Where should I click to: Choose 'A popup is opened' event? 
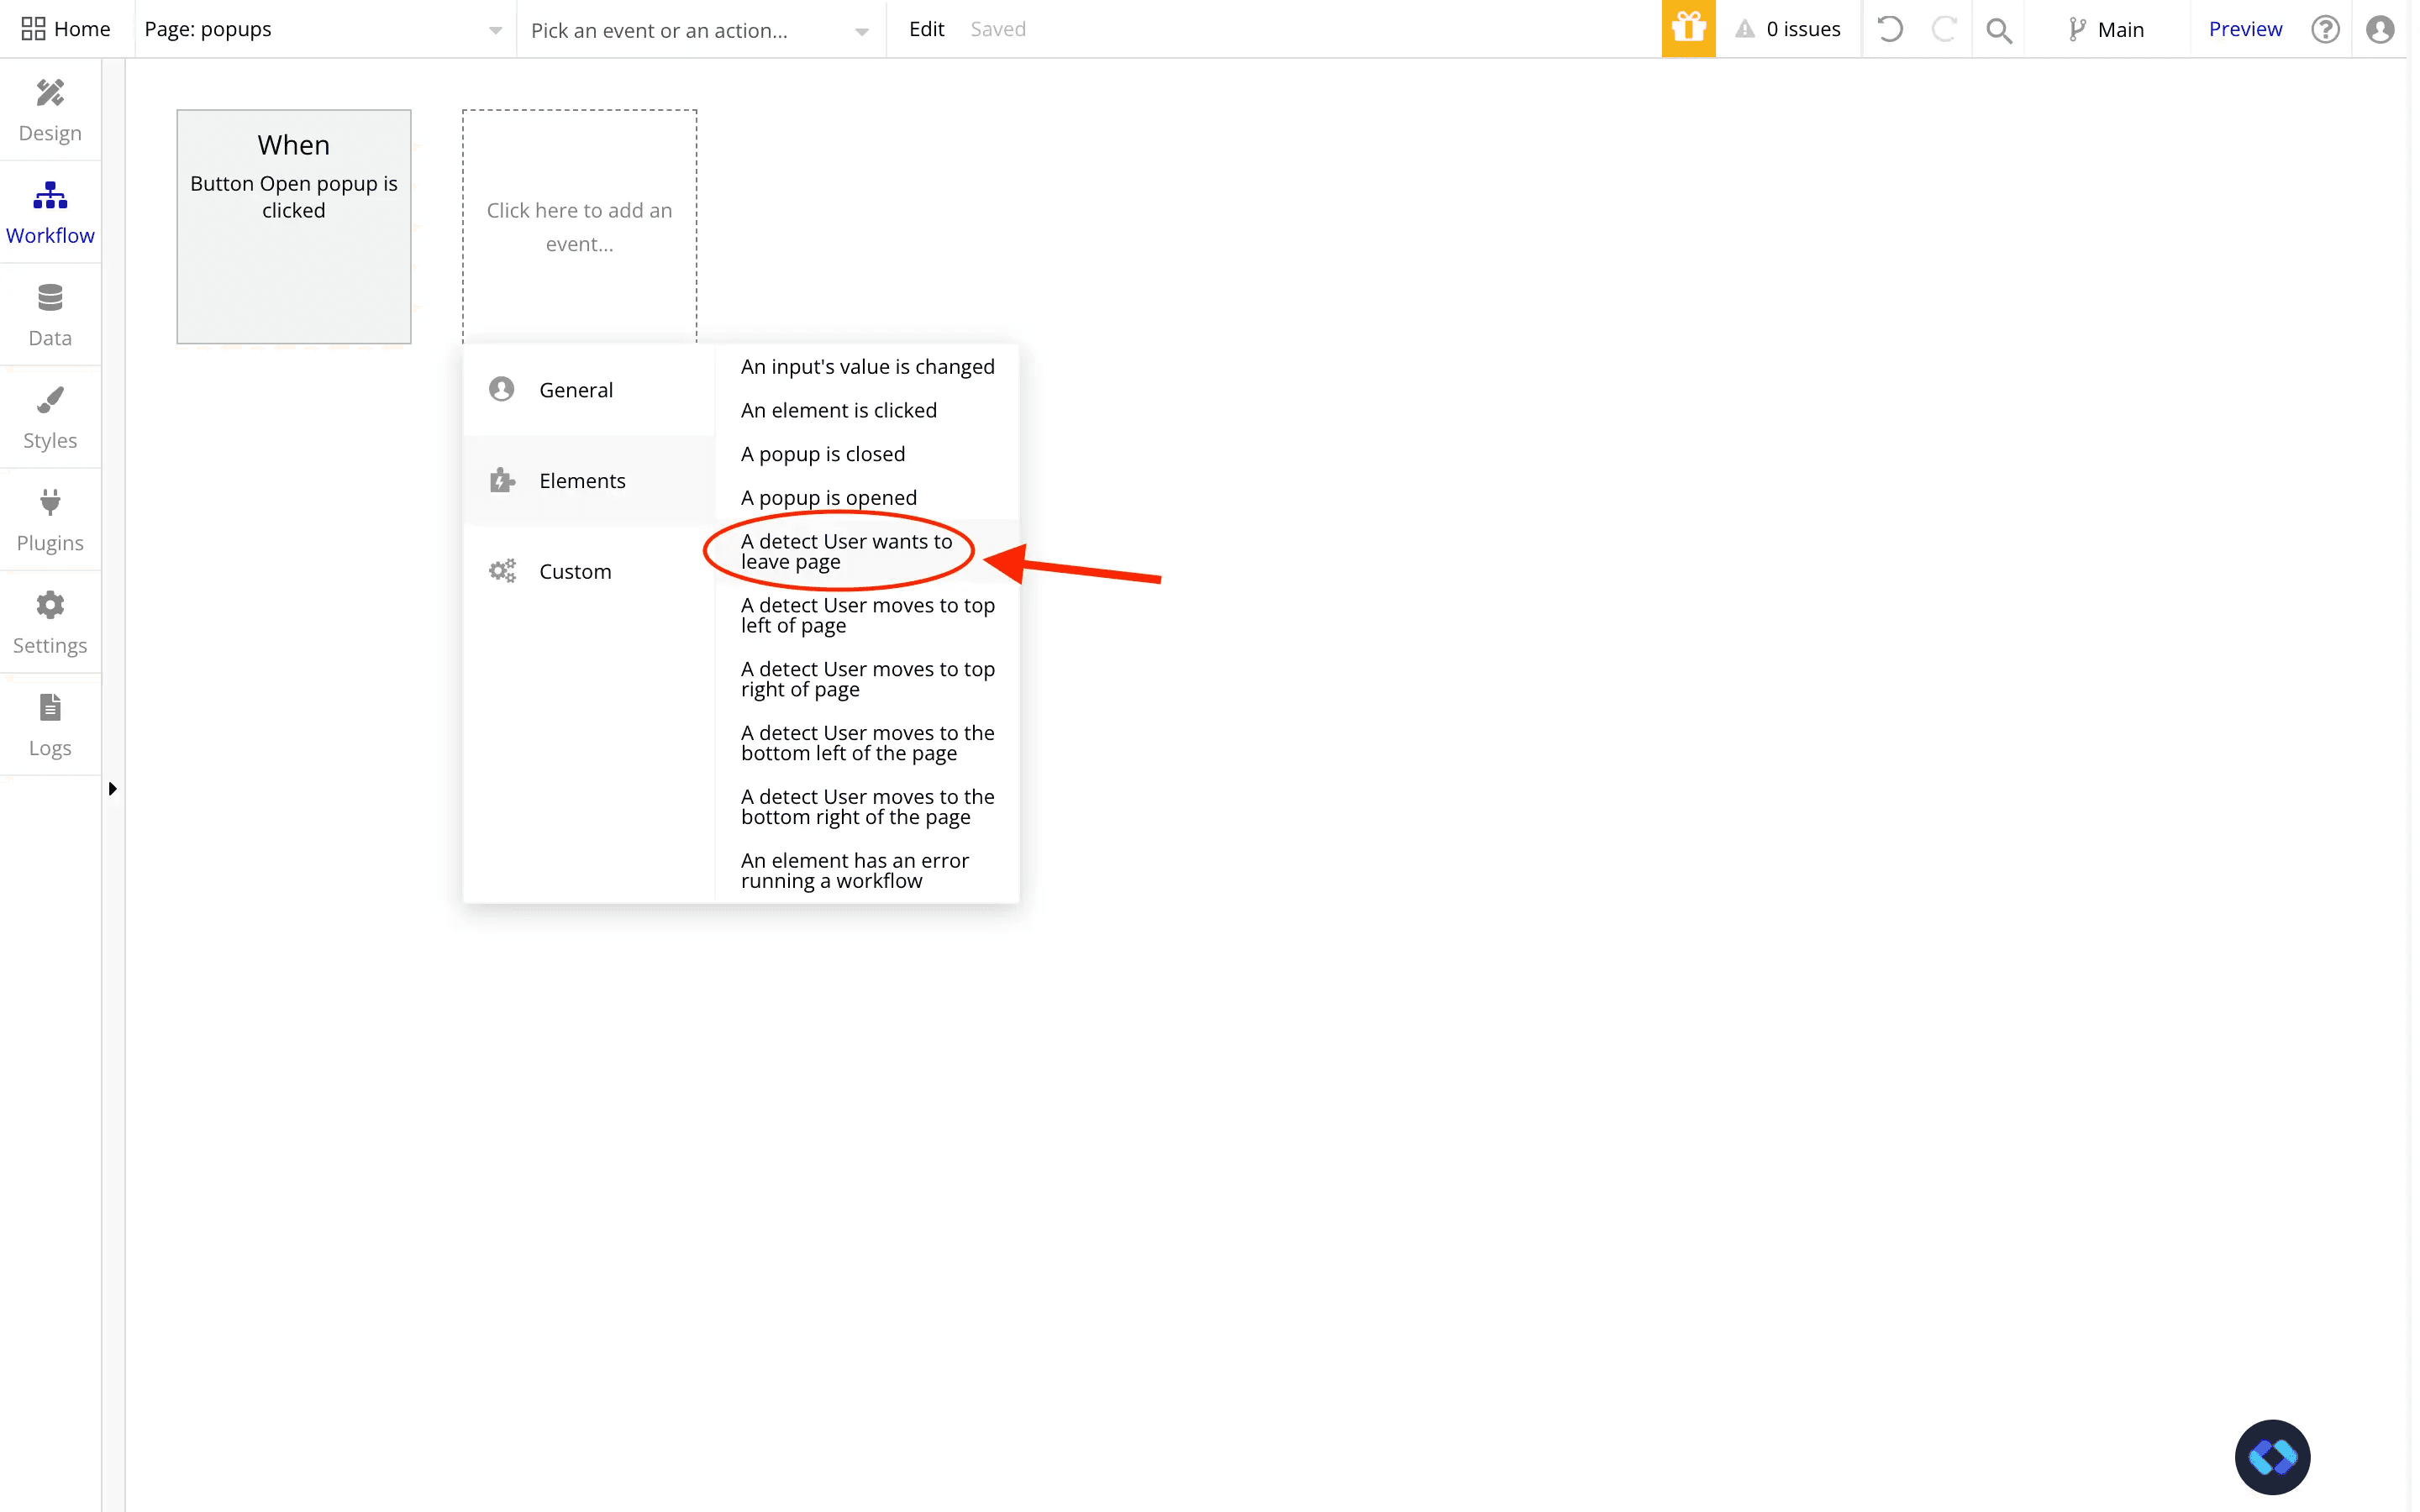(828, 497)
